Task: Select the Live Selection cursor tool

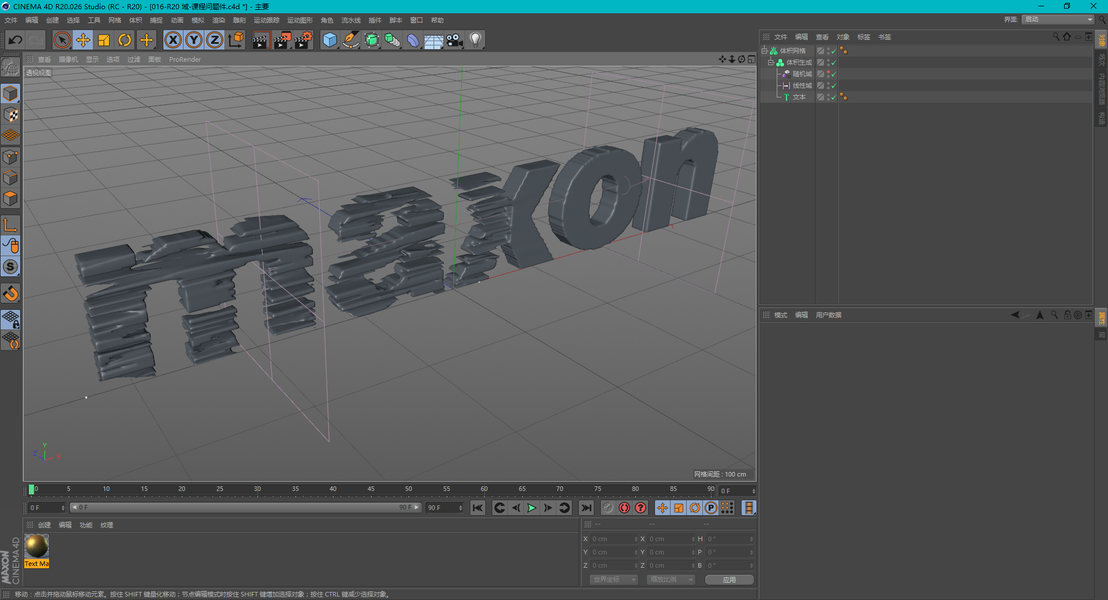Action: (x=62, y=40)
